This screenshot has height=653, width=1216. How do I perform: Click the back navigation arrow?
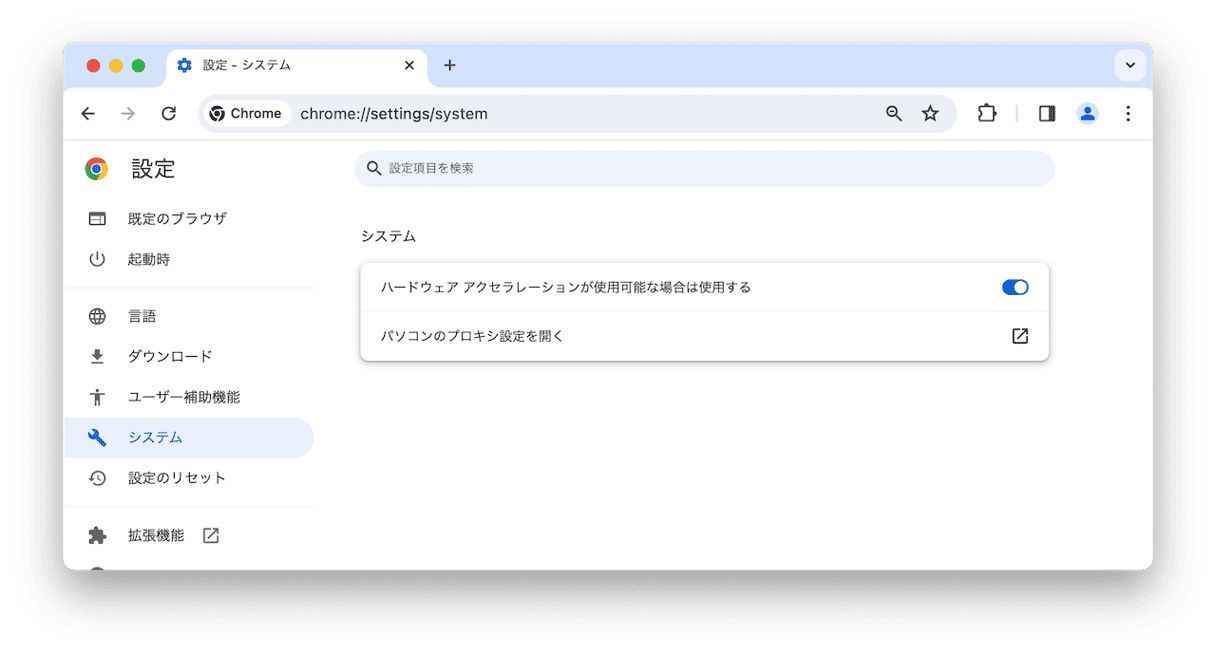88,114
